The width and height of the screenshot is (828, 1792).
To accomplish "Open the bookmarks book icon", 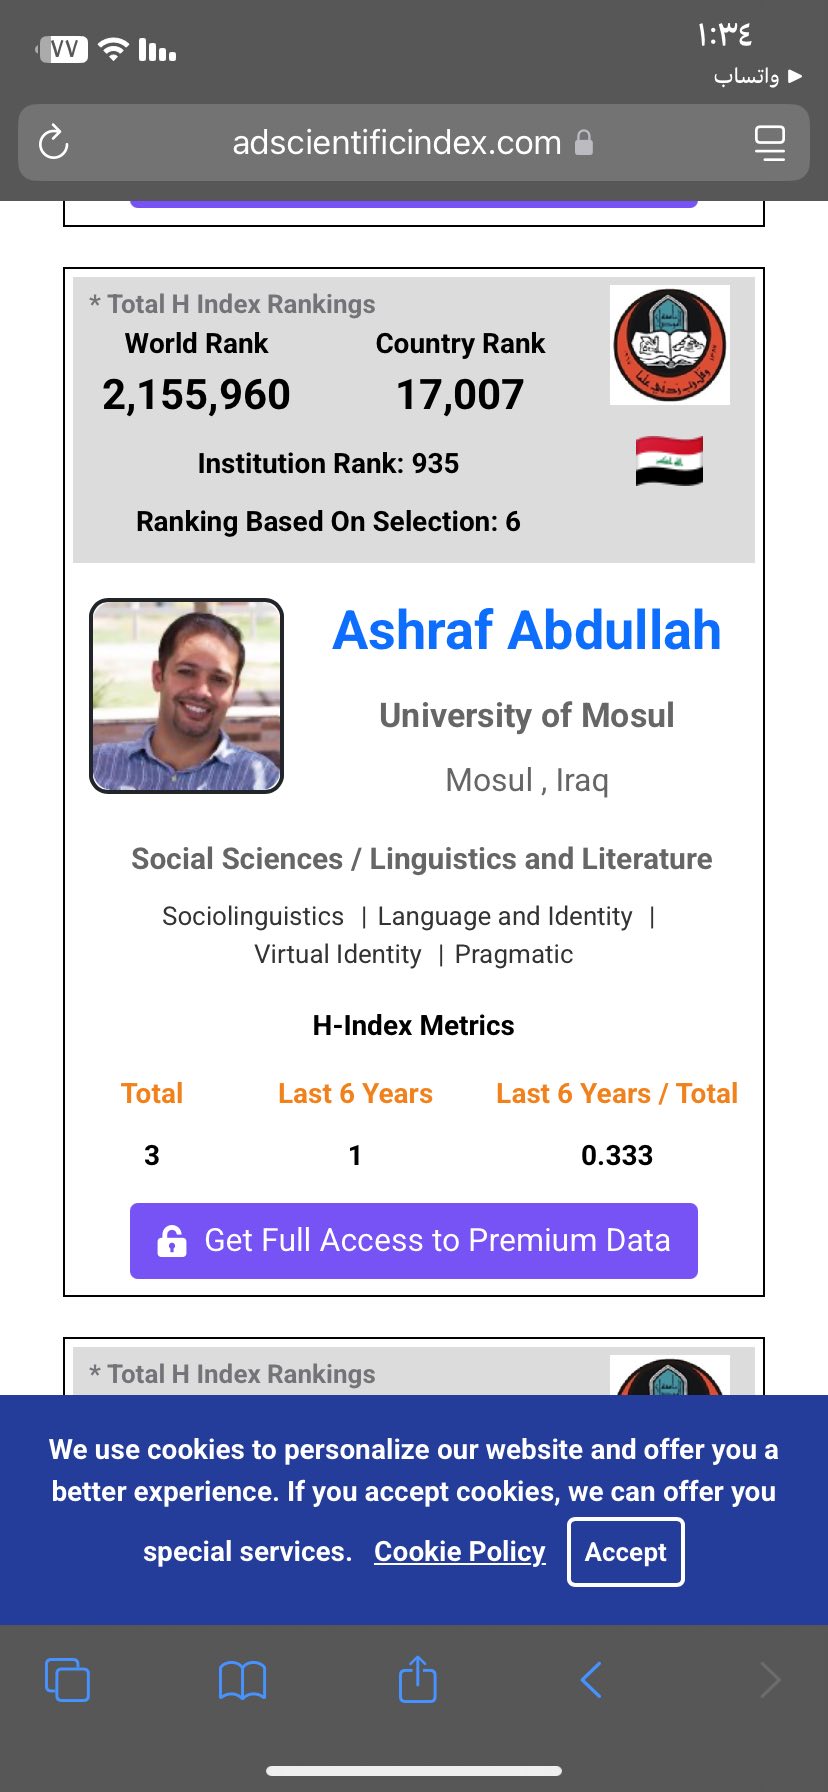I will 242,1680.
